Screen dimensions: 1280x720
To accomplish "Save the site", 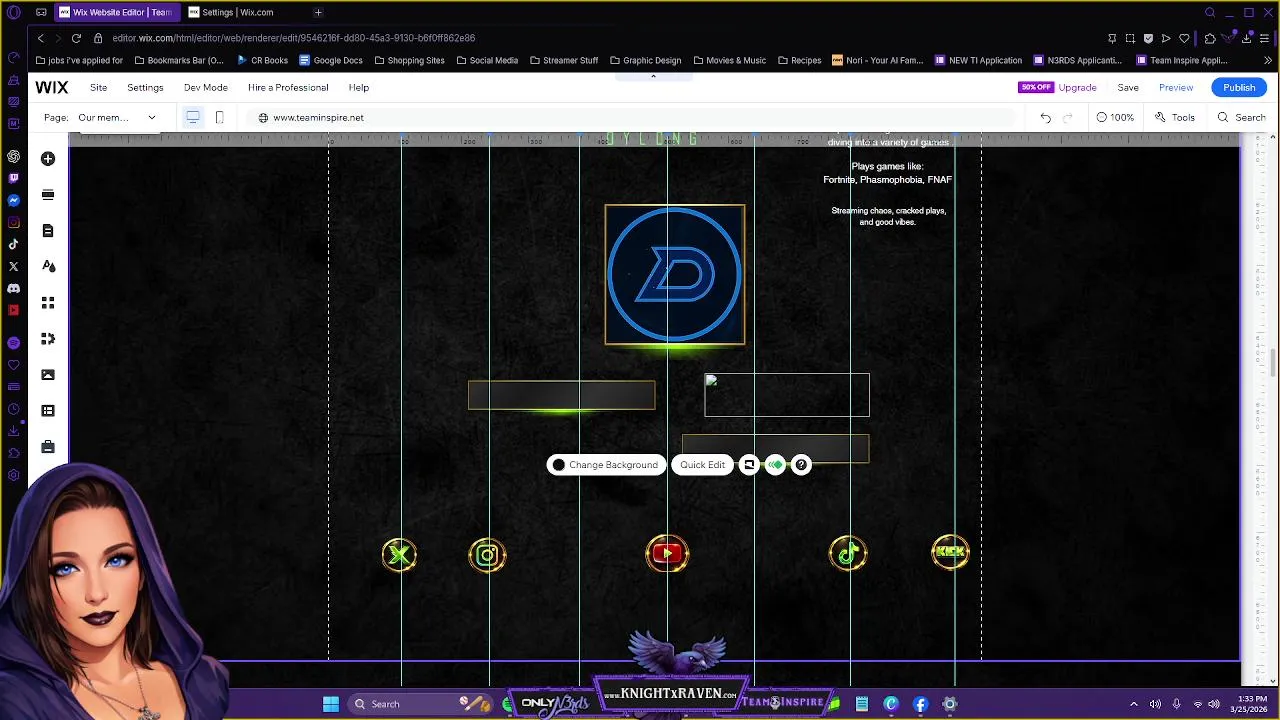I will 1128,88.
